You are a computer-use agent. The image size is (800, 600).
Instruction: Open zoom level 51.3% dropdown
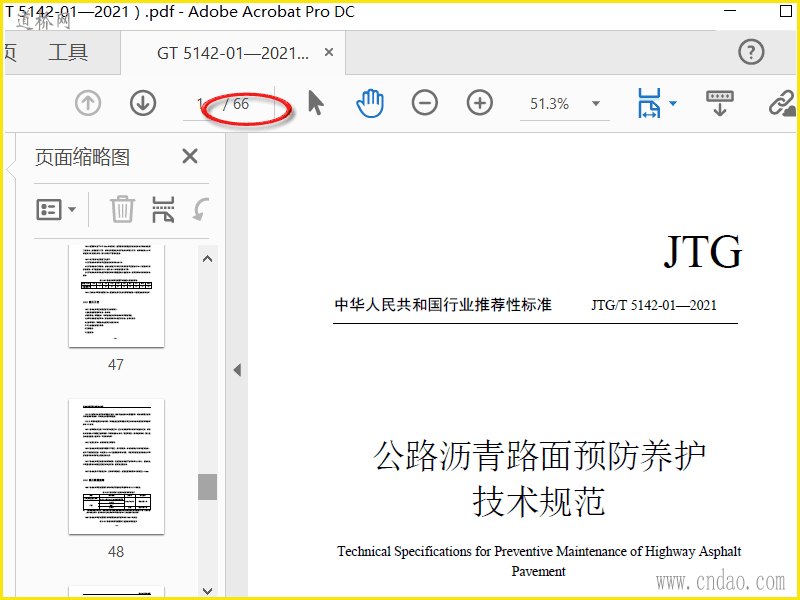point(595,104)
